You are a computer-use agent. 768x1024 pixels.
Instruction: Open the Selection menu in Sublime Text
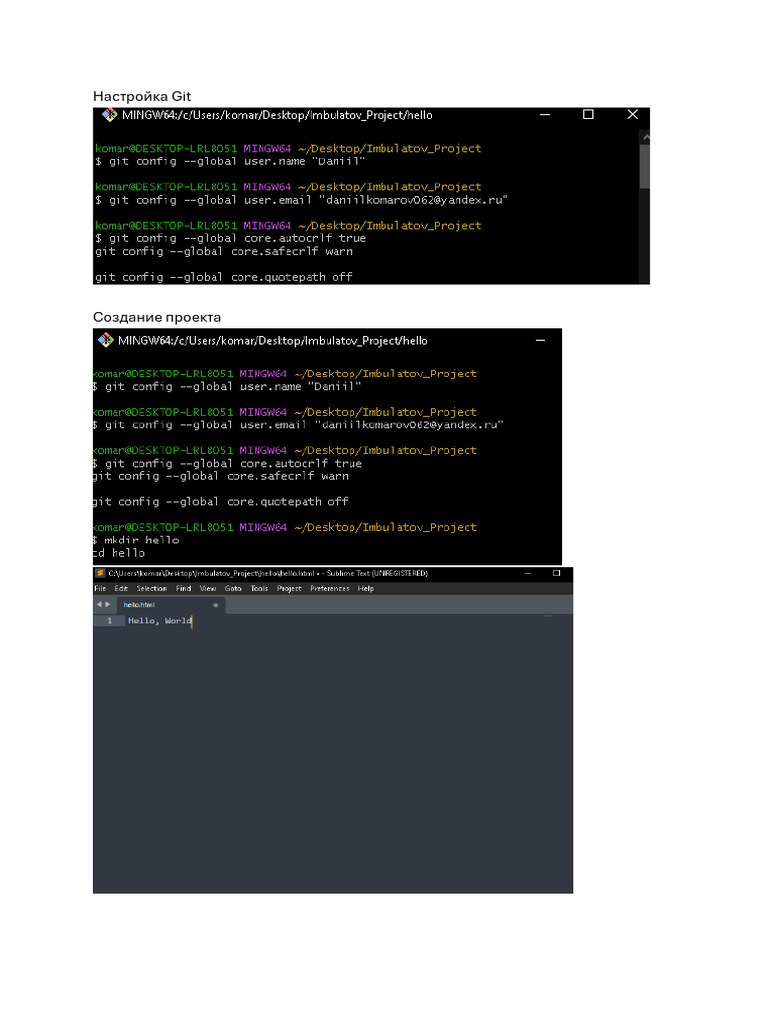[x=152, y=588]
